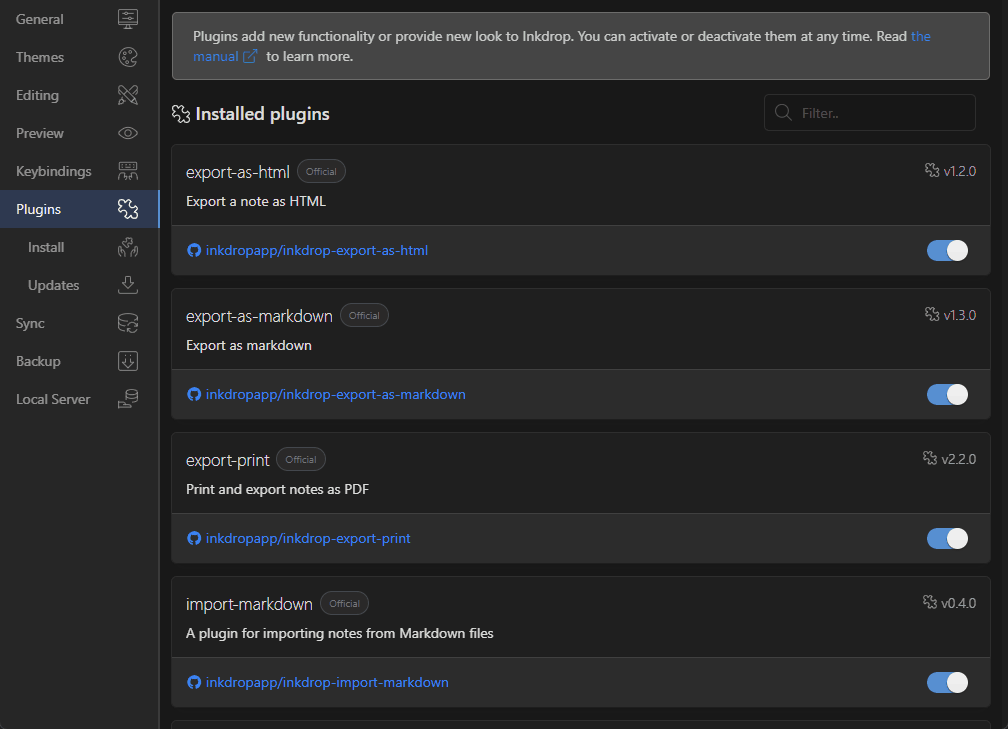Click GitHub icon for inkdrop-export-as-markdown
Viewport: 1008px width, 729px height.
tap(194, 394)
